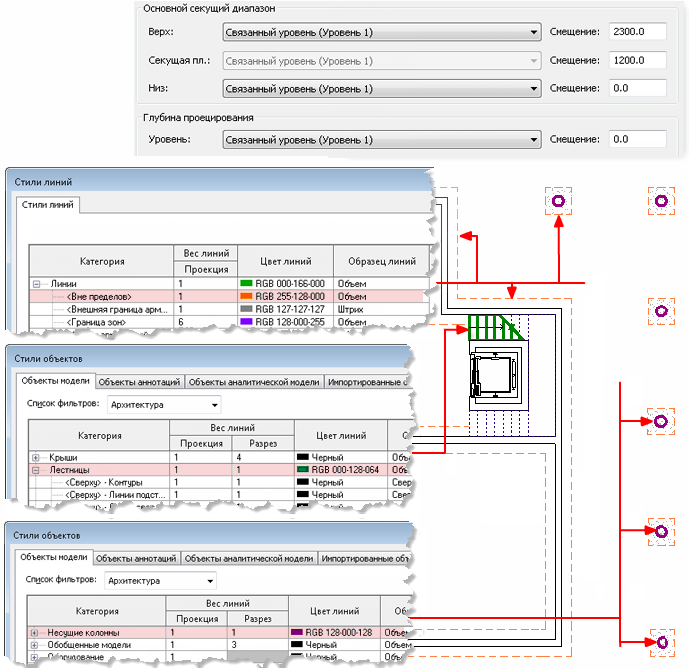Viewport: 689px width, 672px height.
Task: Open Импортированные tab in middle window
Action: (367, 382)
